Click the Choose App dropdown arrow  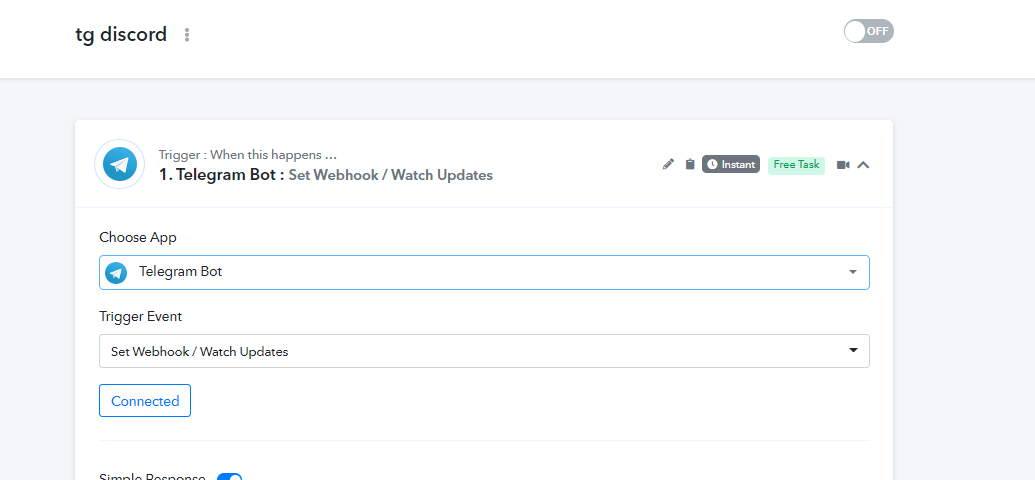(x=853, y=272)
